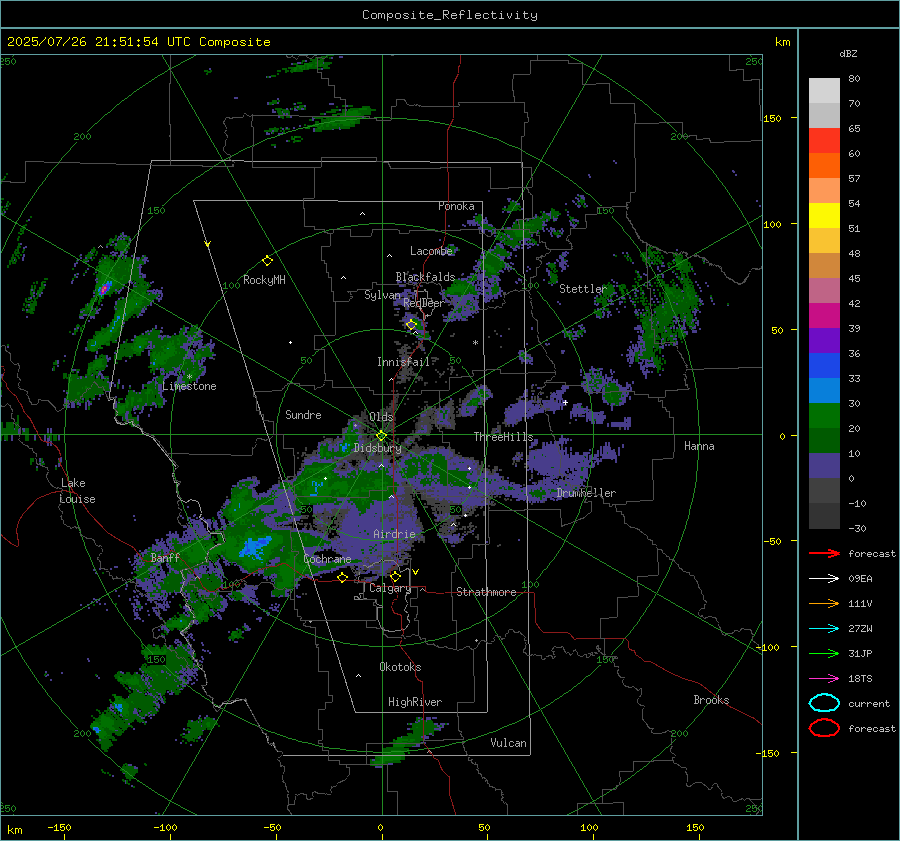This screenshot has width=900, height=841.
Task: Click the 'HighRiver' map label
Action: 415,702
